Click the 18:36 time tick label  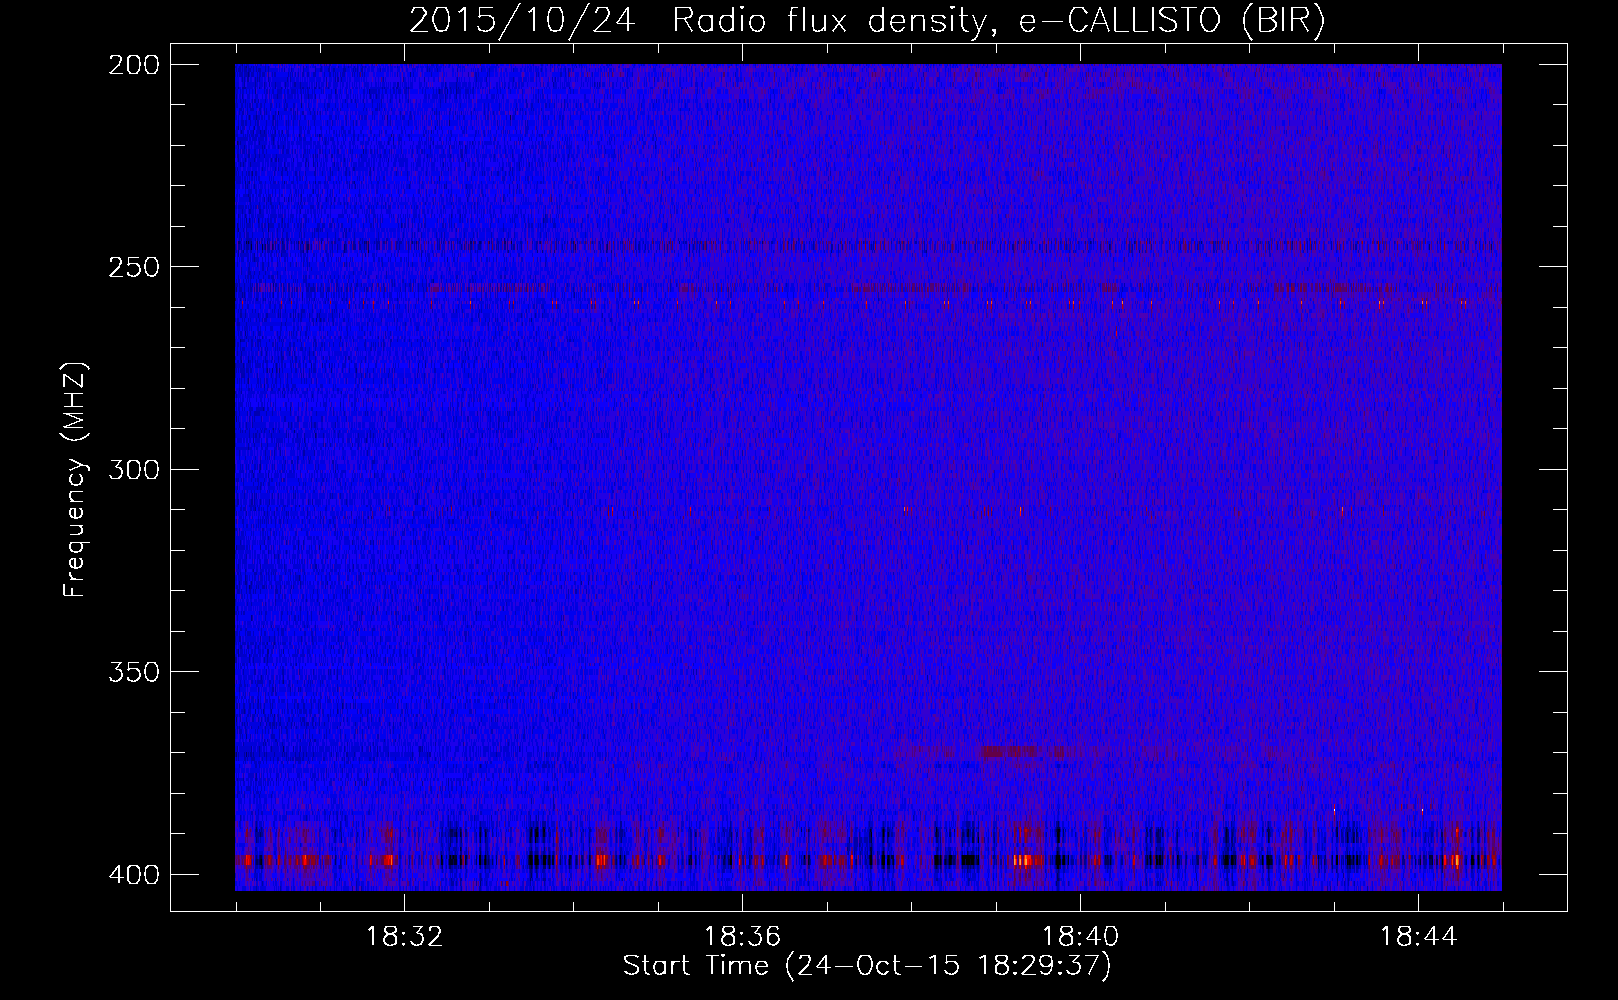(742, 937)
